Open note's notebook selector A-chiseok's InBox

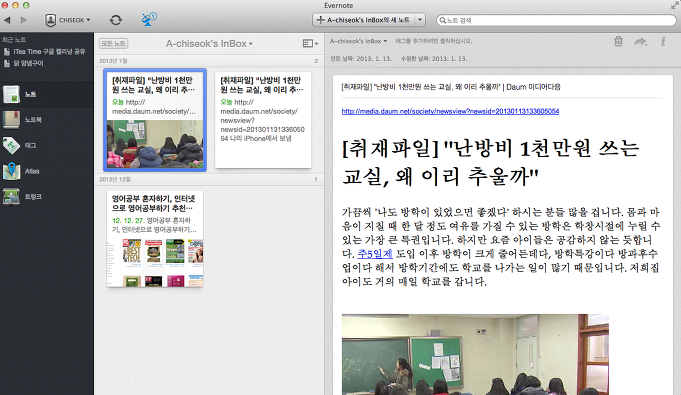(358, 41)
